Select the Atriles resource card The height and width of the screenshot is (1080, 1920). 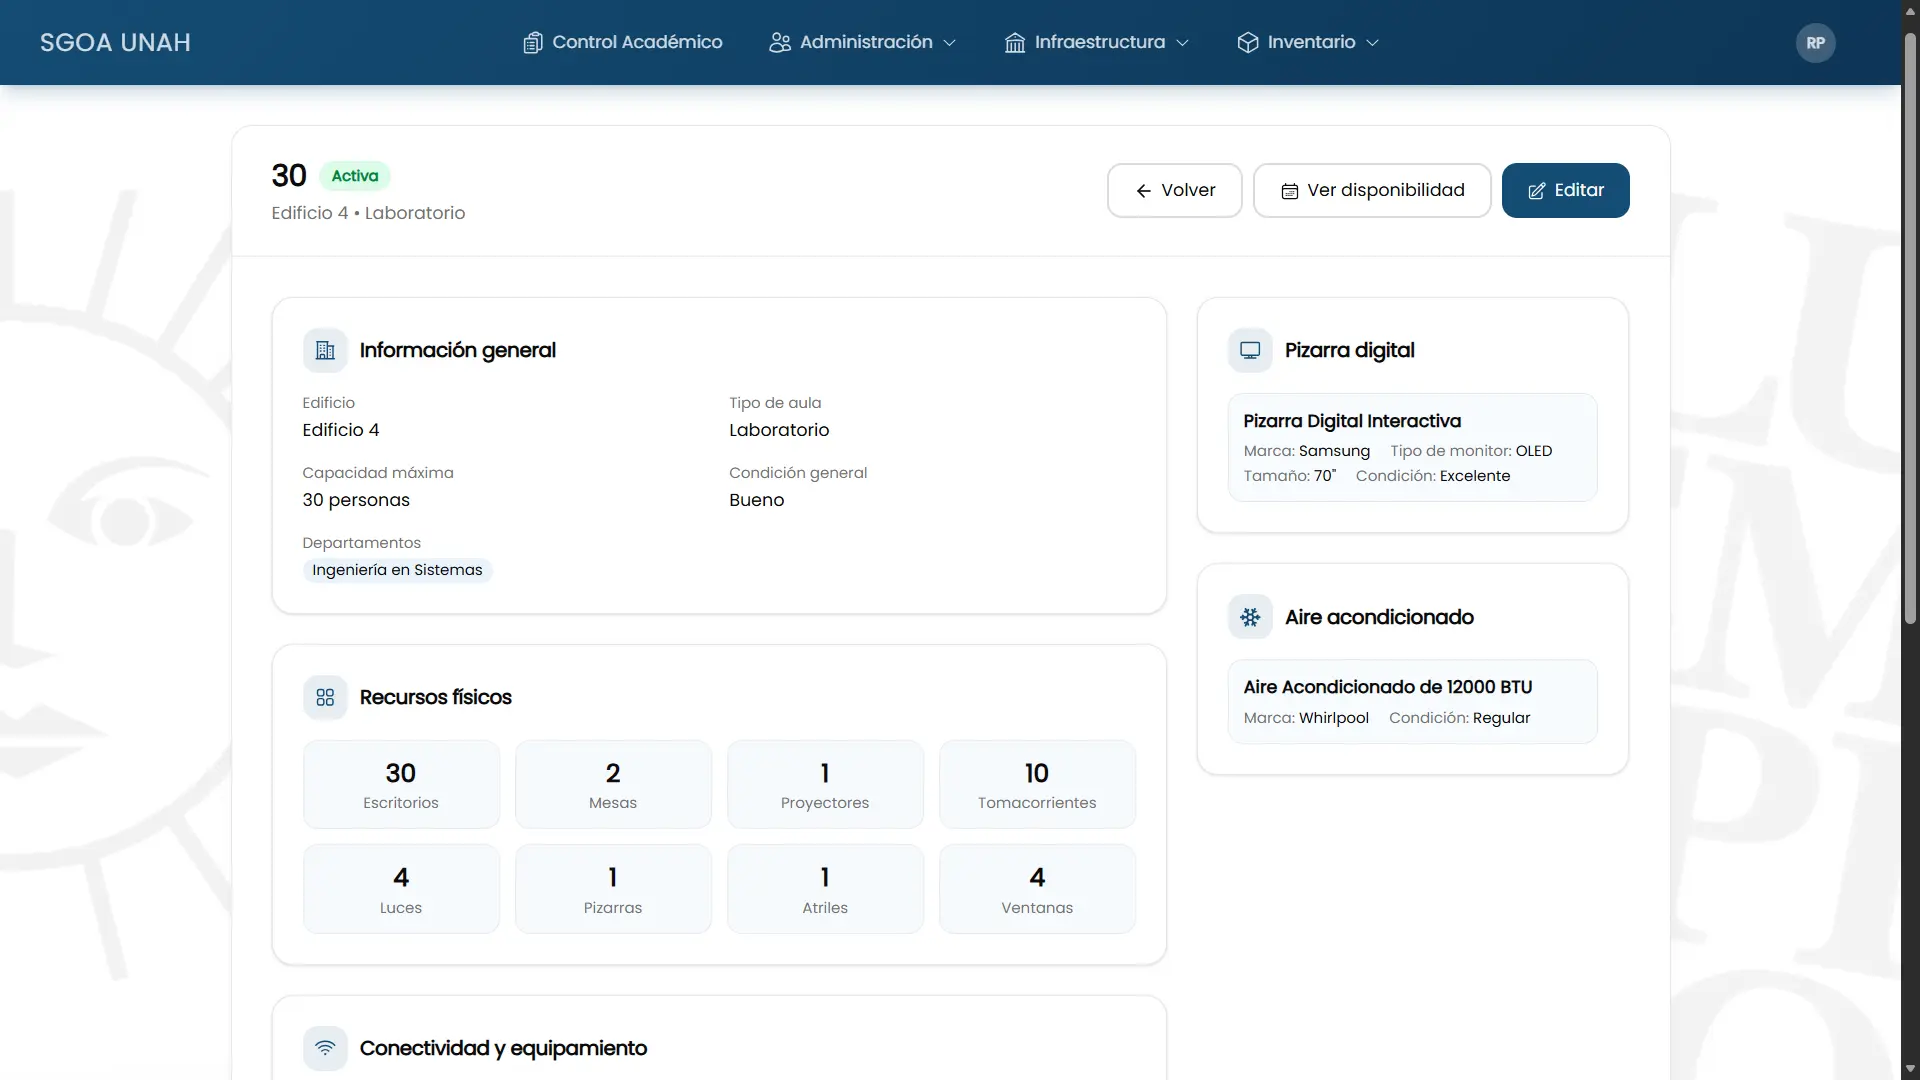[825, 889]
